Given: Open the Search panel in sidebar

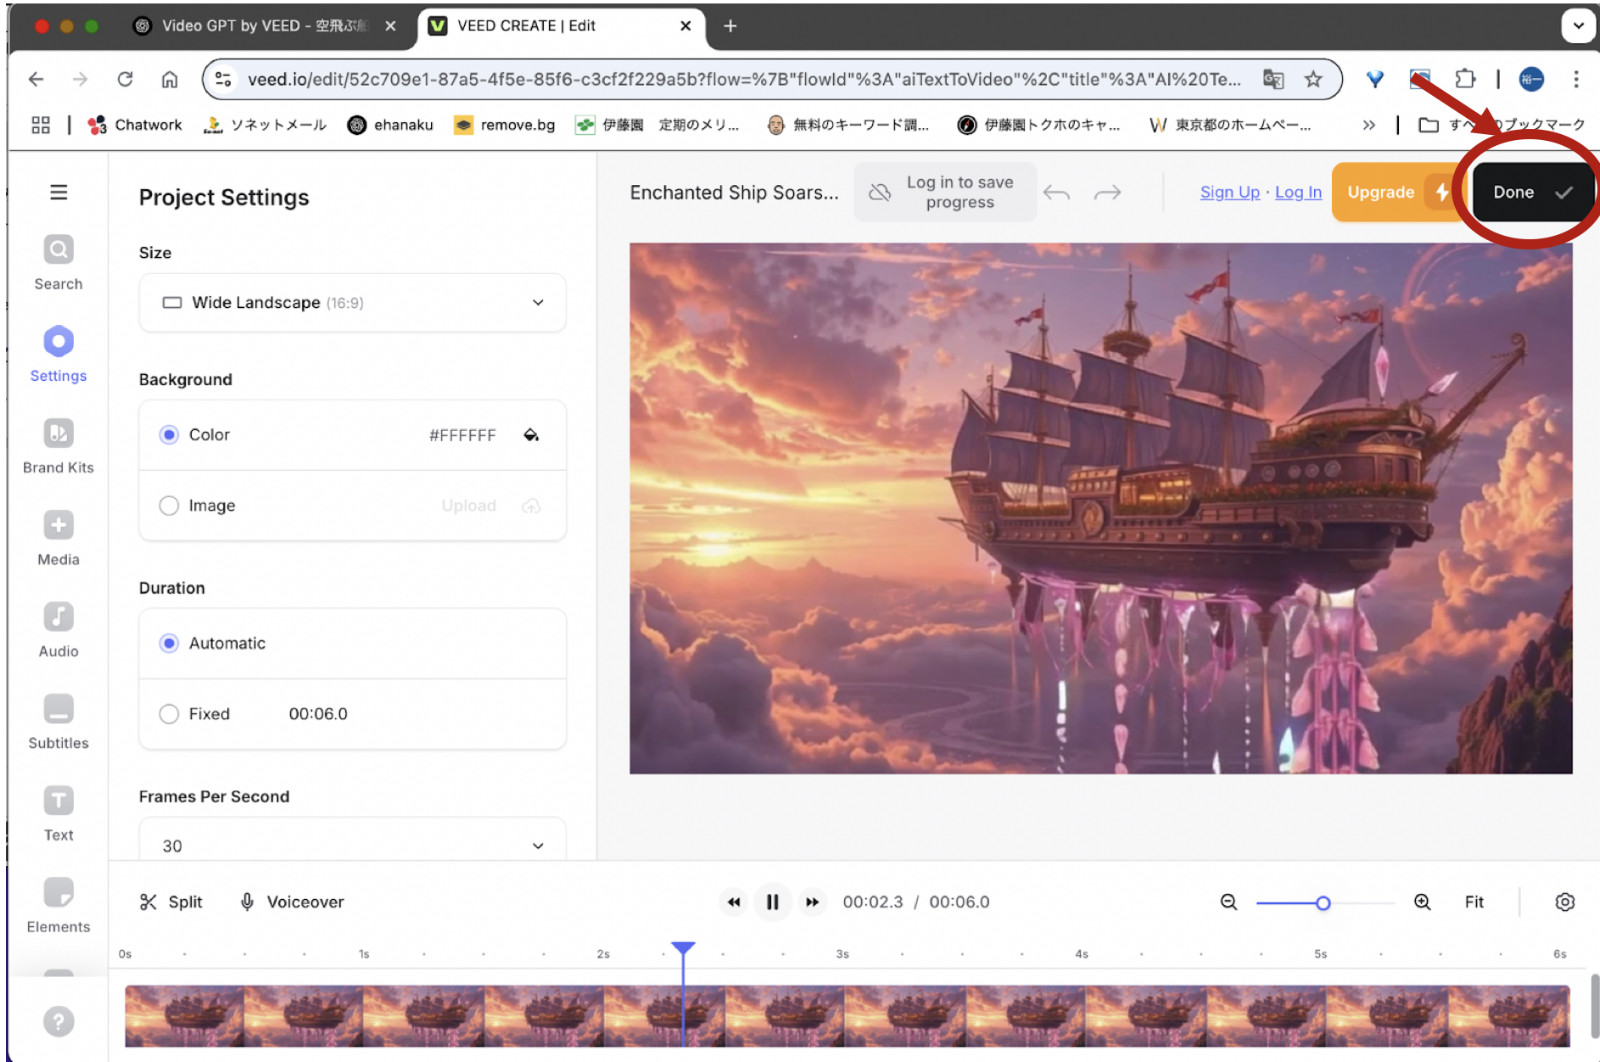Looking at the screenshot, I should tap(58, 263).
